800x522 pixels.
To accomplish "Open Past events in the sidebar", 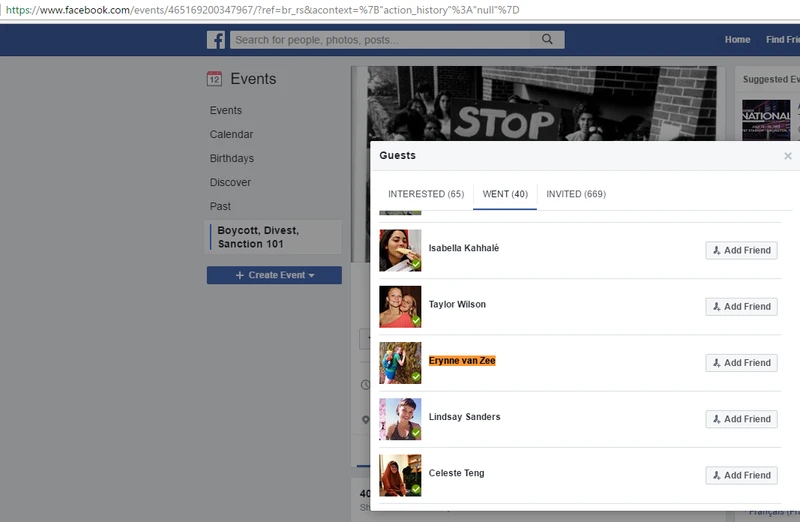I will click(x=220, y=206).
